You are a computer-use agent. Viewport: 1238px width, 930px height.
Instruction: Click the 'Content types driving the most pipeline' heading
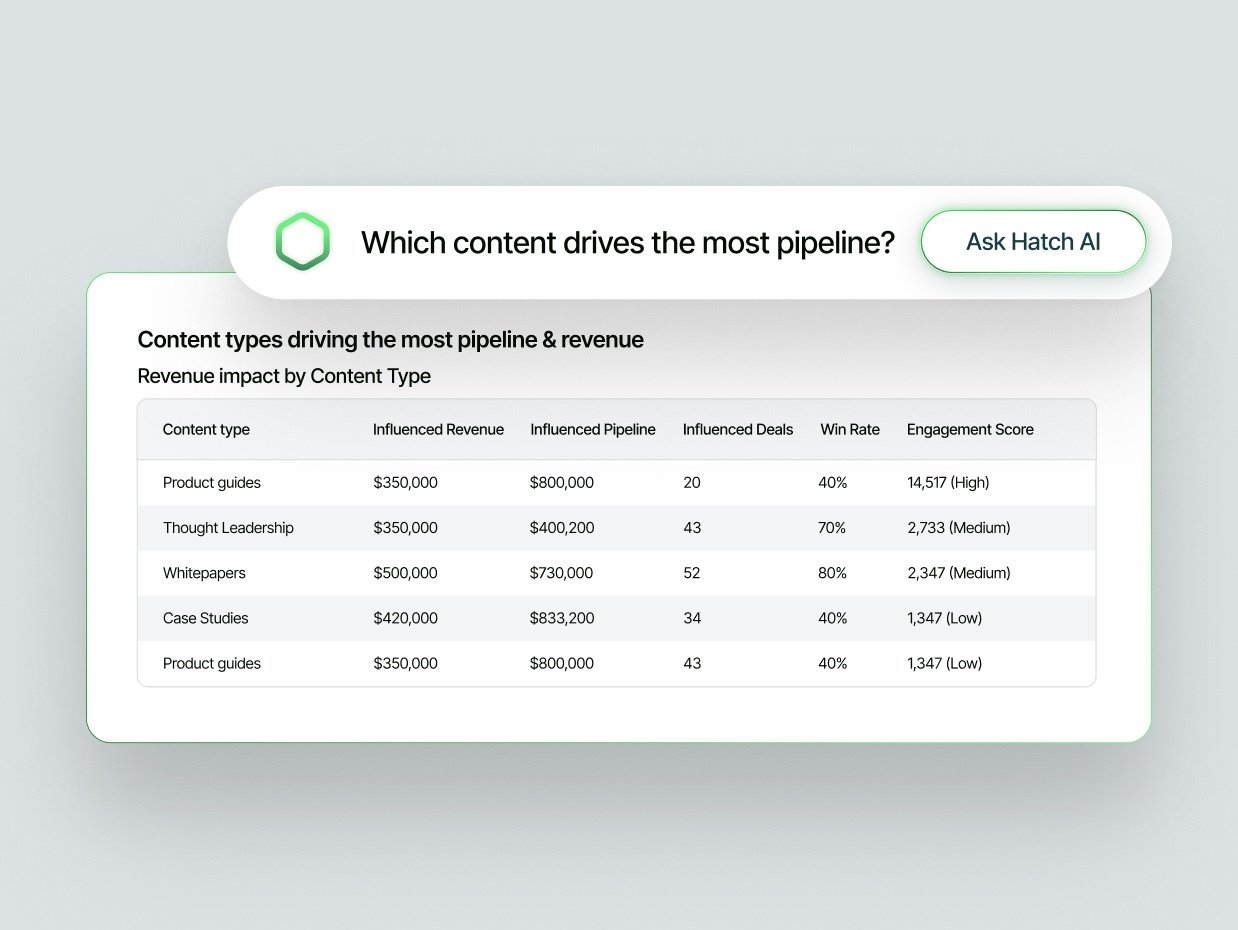point(390,340)
